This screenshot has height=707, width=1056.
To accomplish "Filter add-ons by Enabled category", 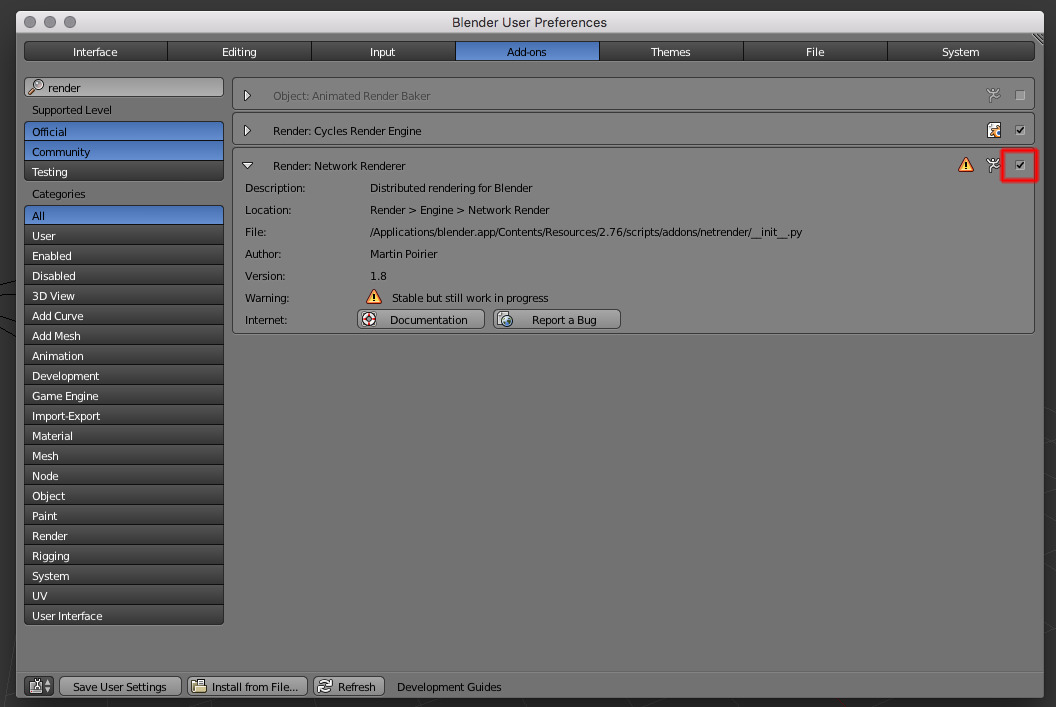I will (x=124, y=256).
